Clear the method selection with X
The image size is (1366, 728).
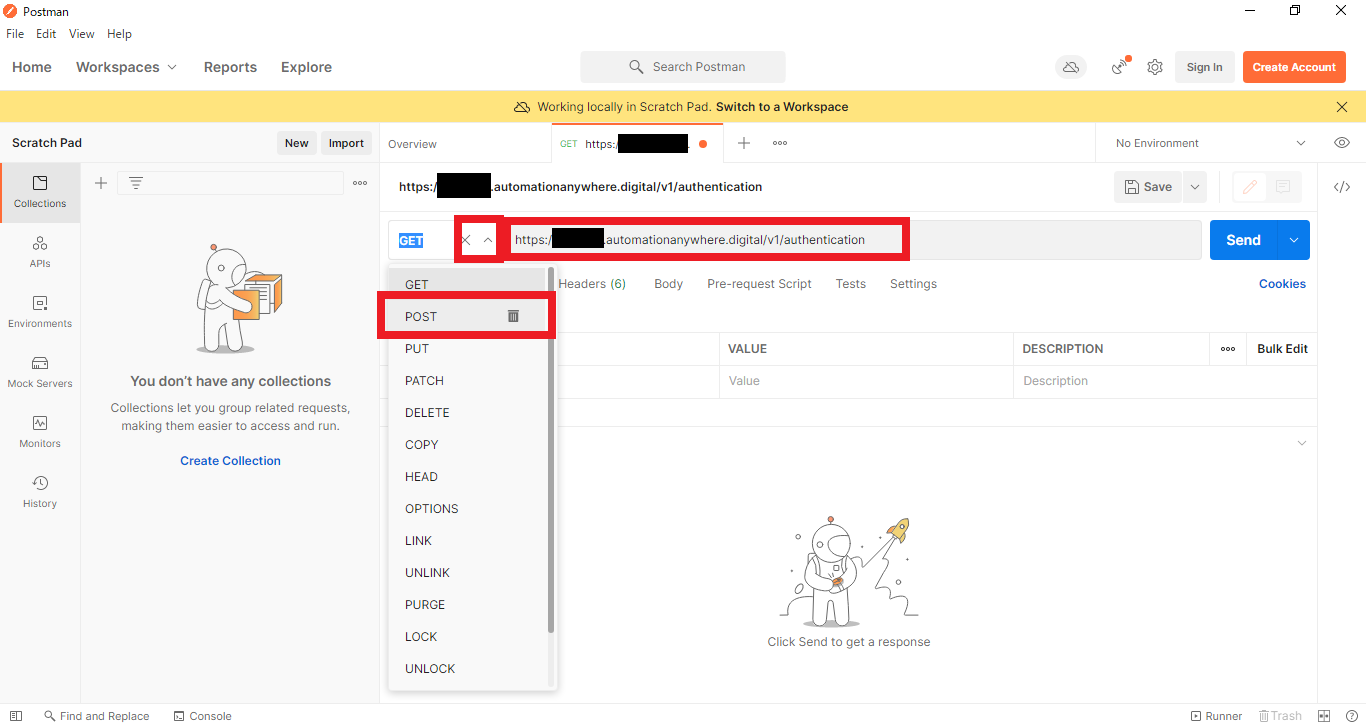click(x=466, y=240)
